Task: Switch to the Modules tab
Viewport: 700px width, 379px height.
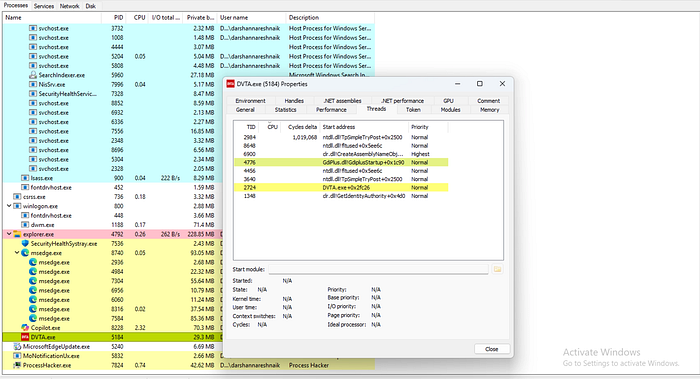Action: pyautogui.click(x=450, y=109)
